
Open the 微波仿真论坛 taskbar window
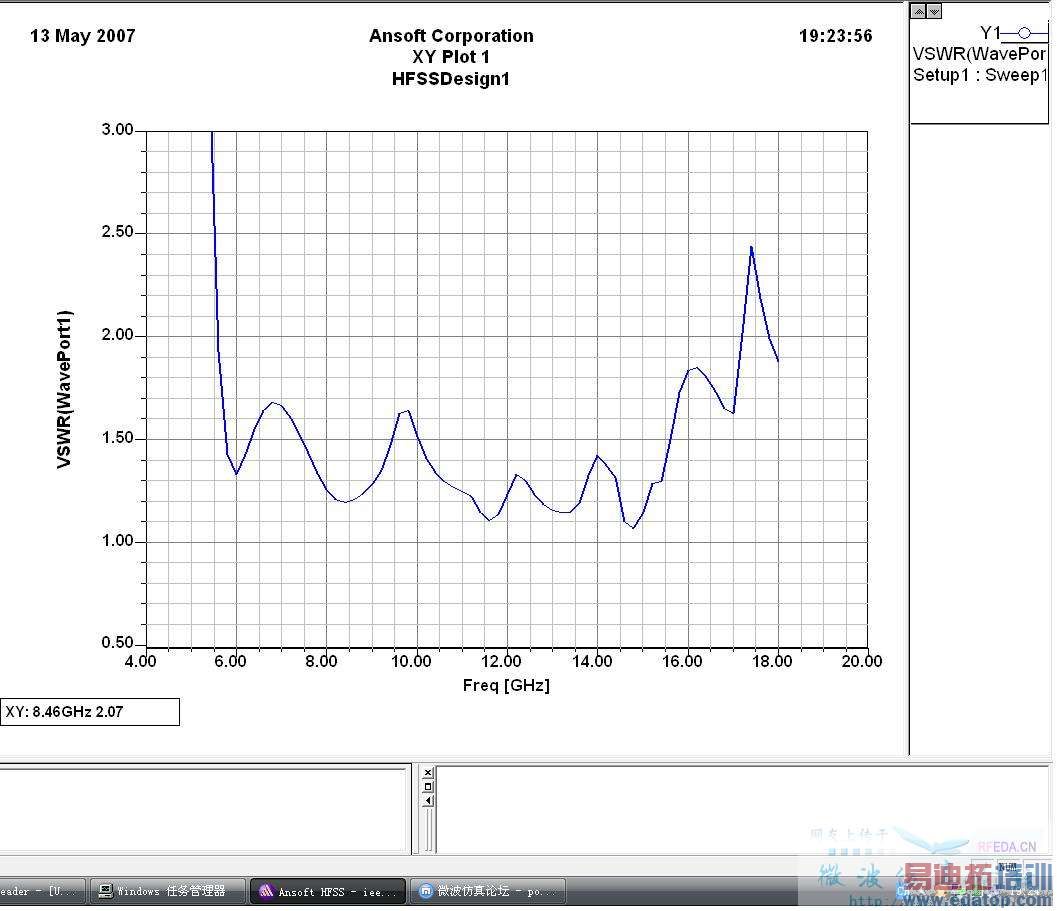coord(488,891)
